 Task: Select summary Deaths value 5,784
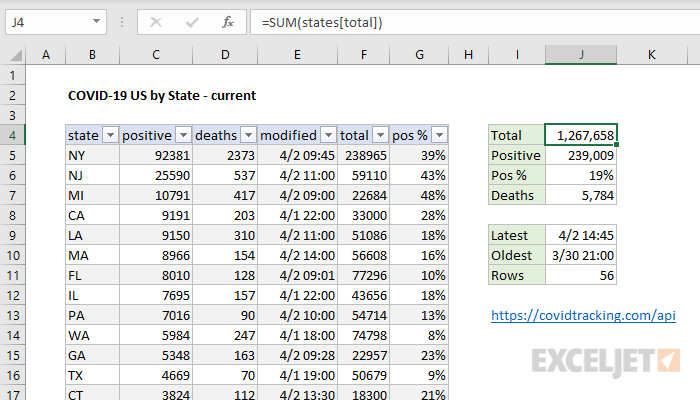pos(581,196)
